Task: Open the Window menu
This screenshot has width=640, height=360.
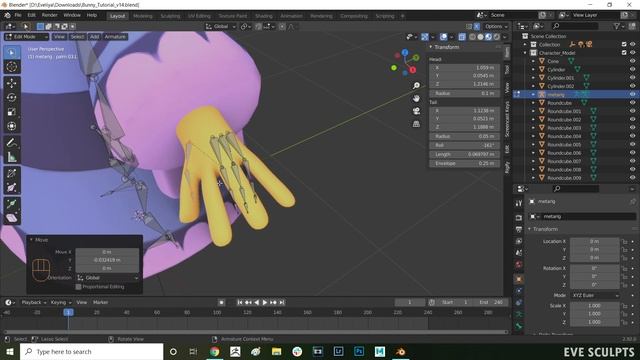Action: (71, 15)
